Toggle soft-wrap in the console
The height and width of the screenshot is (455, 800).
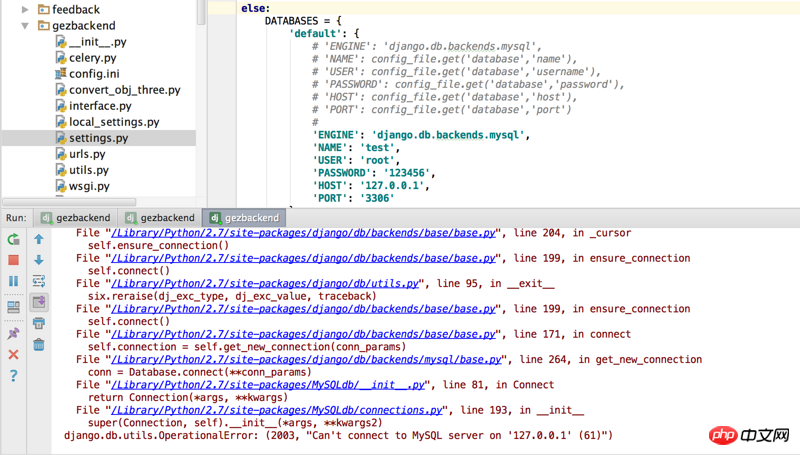[x=39, y=282]
